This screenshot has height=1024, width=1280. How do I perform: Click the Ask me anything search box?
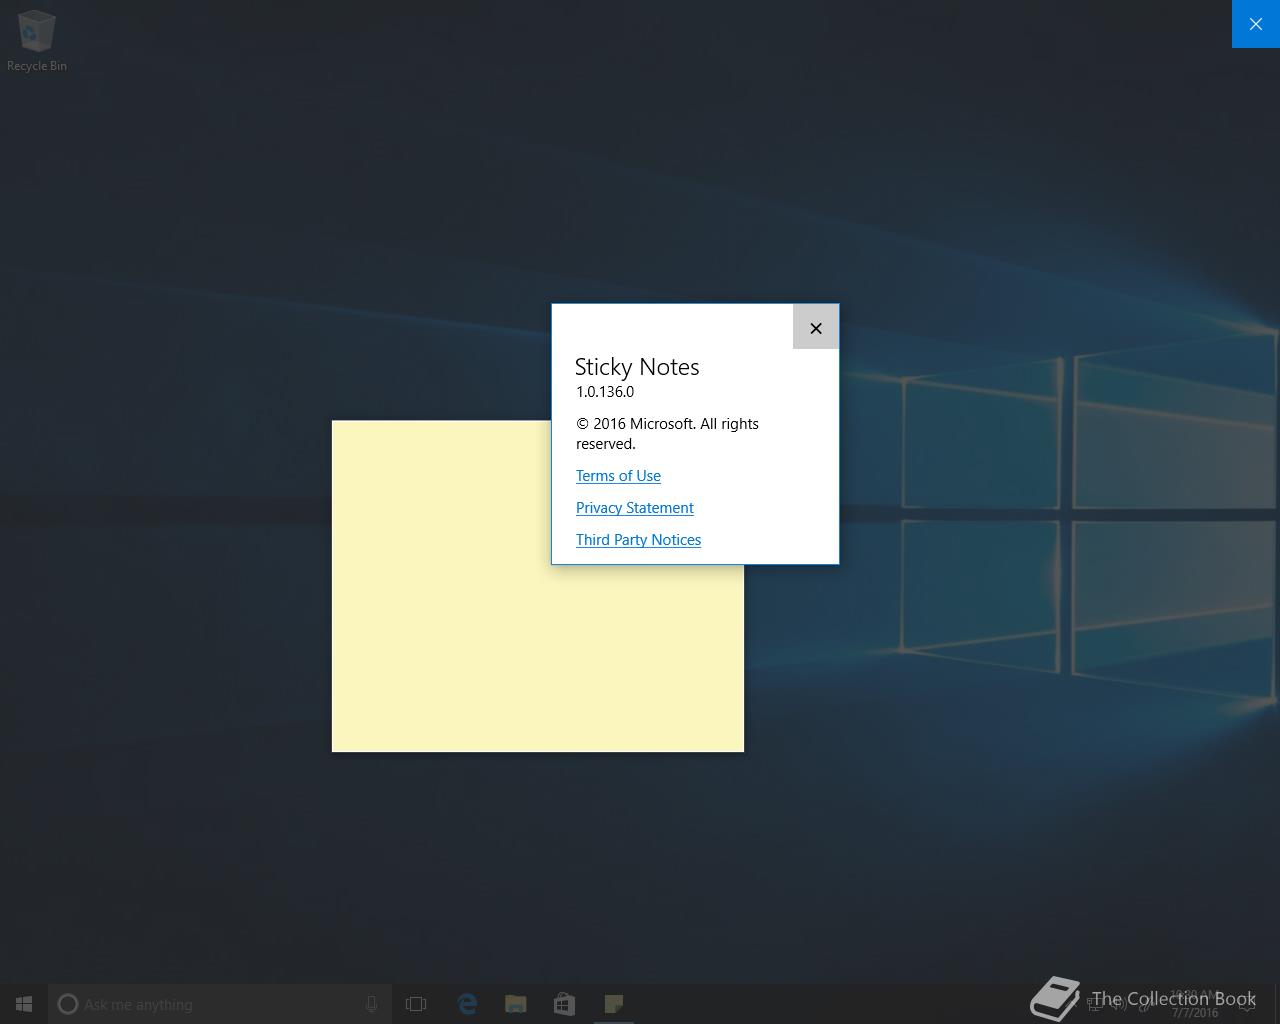click(x=220, y=1004)
